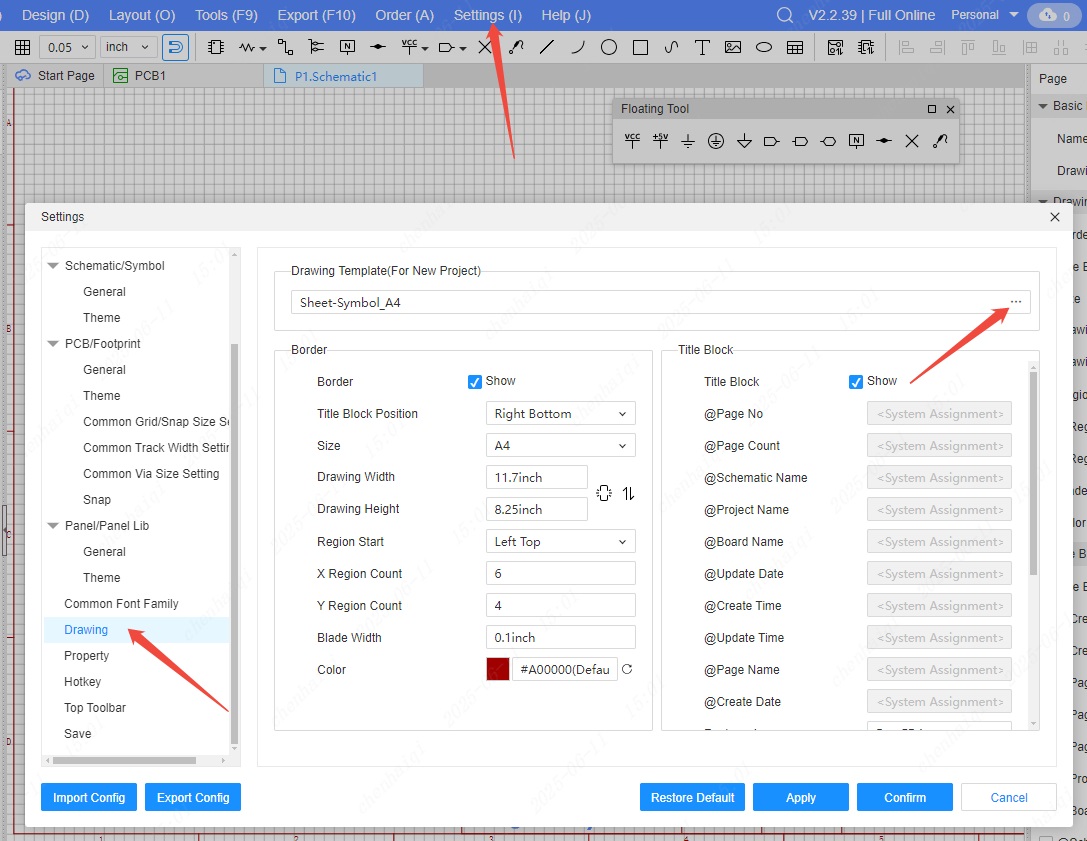Click the search magnifier icon in top bar
1087x841 pixels.
(x=785, y=15)
